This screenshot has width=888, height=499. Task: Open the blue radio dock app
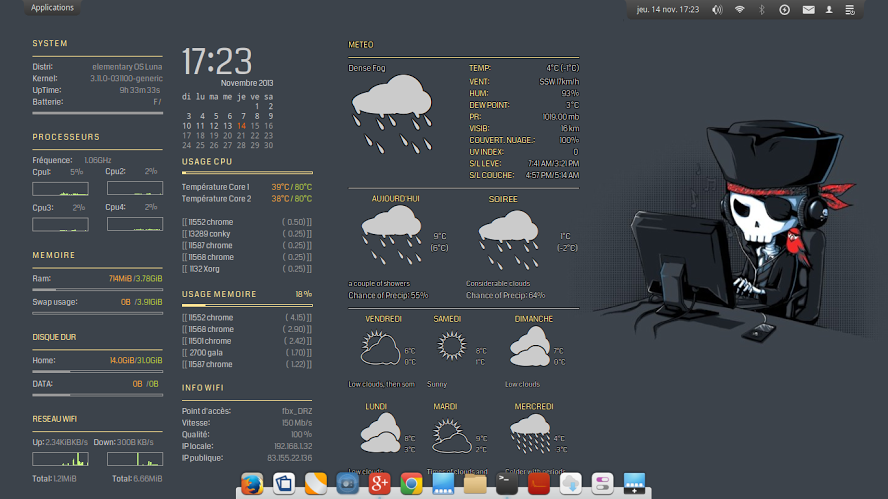click(x=347, y=484)
